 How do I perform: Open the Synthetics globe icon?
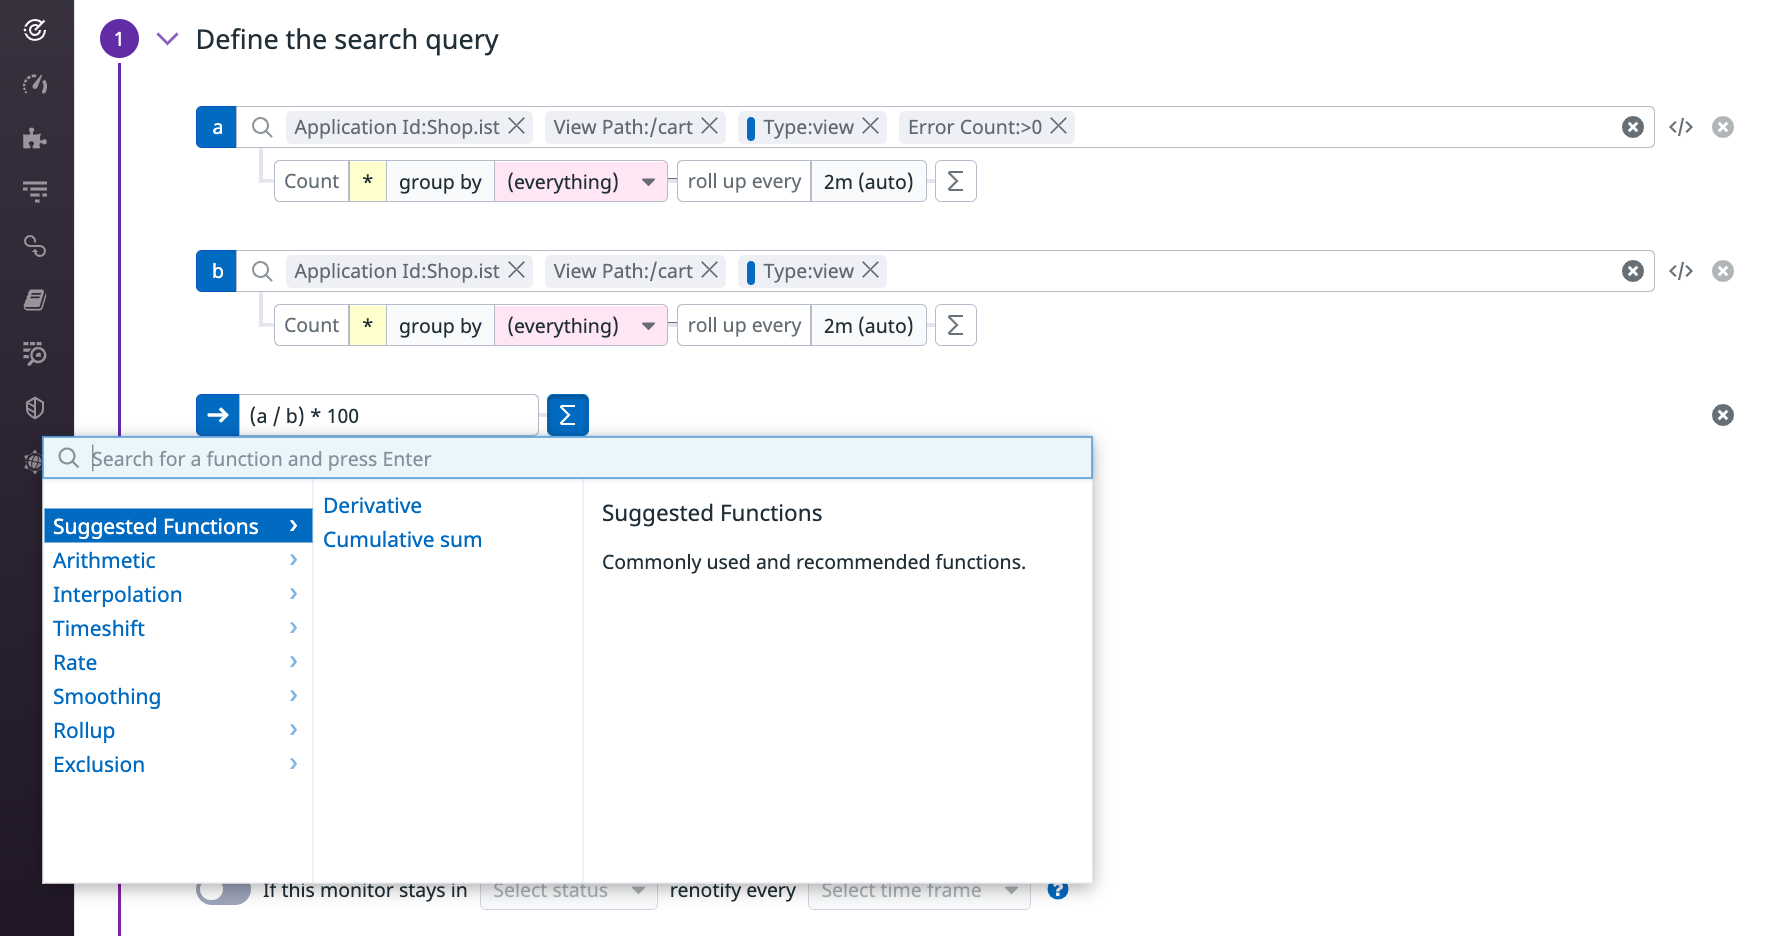click(x=35, y=461)
